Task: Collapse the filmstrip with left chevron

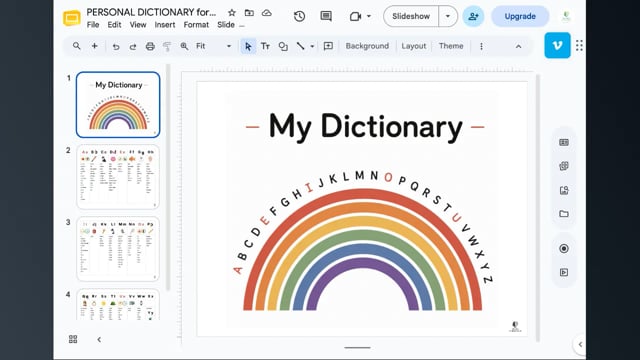Action: click(x=99, y=339)
